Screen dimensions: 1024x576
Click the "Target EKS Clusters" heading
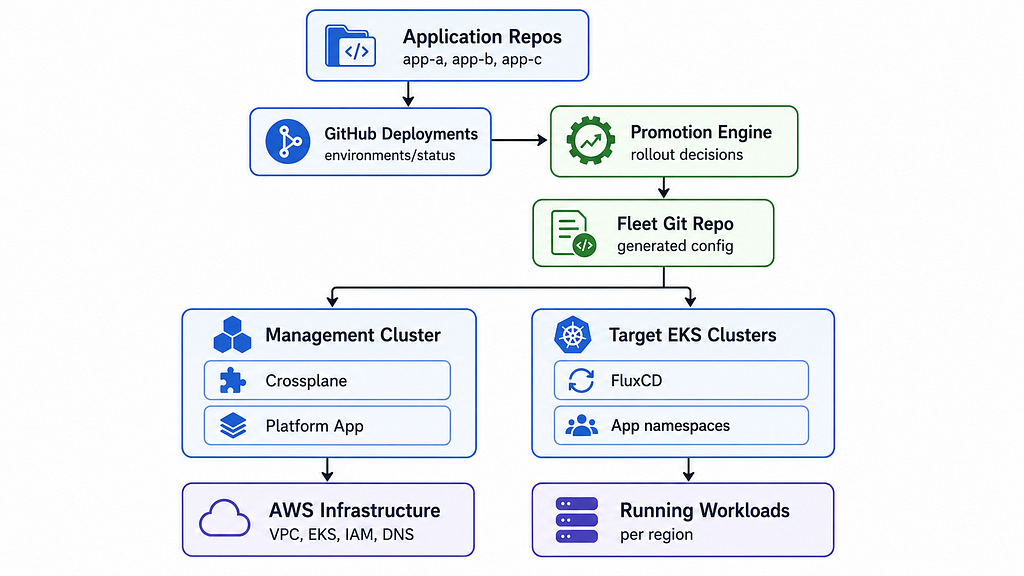692,335
